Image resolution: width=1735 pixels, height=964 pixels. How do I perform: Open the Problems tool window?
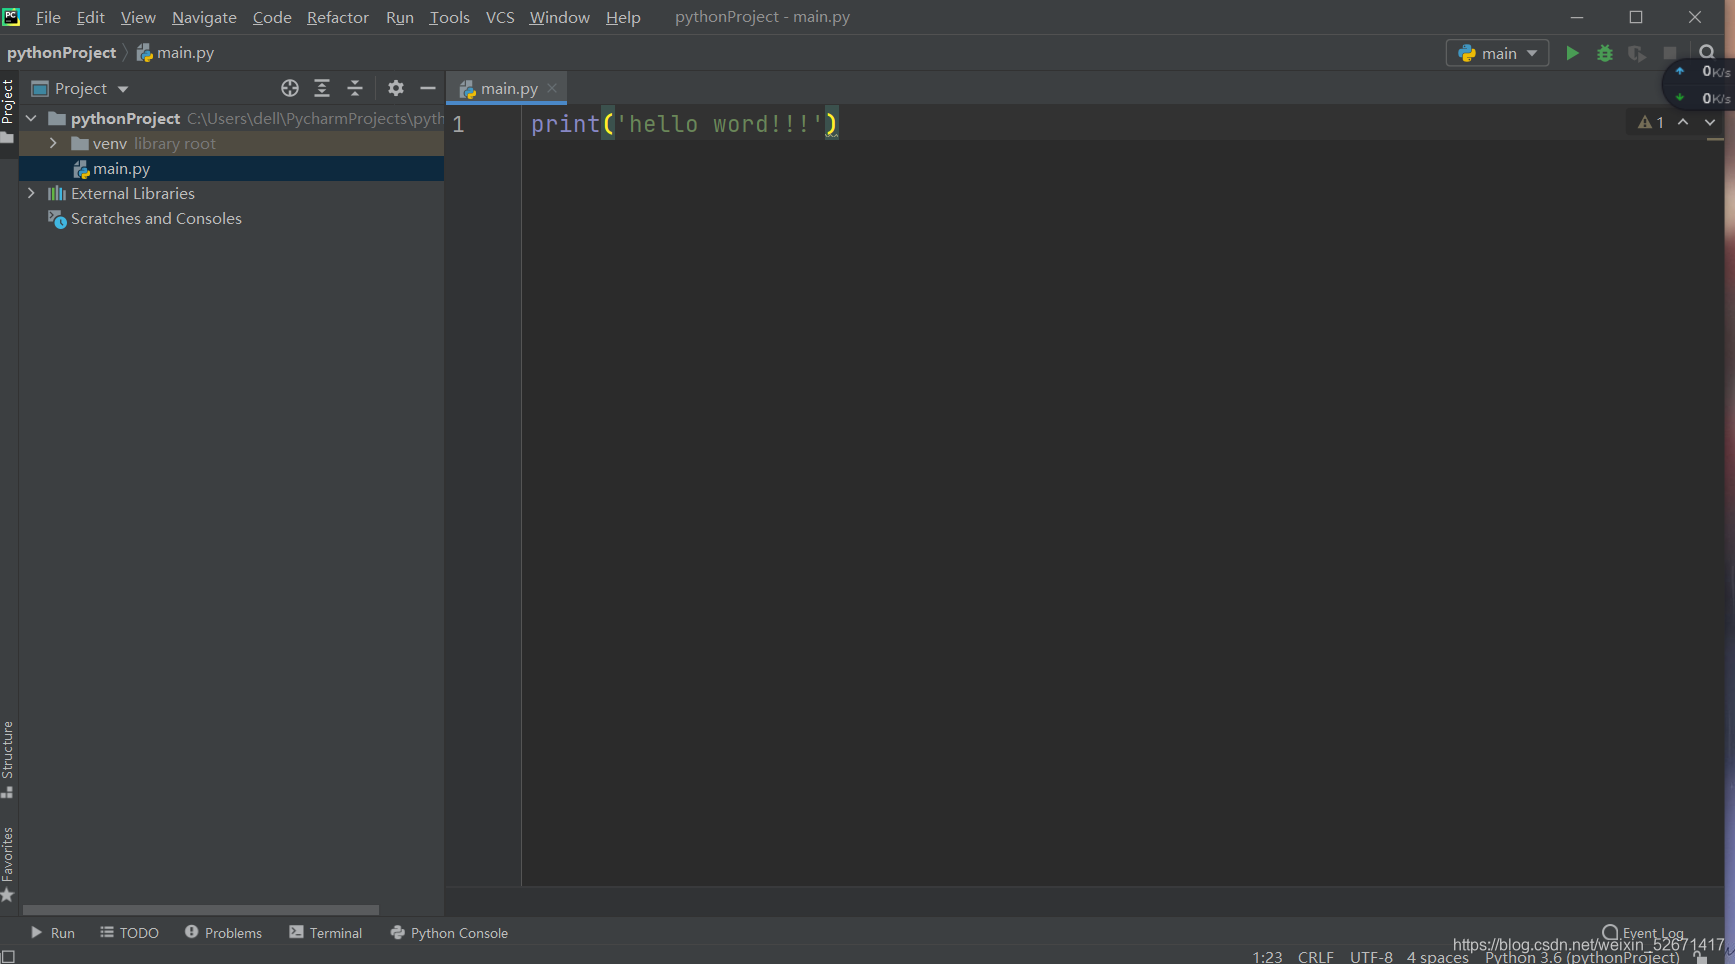(x=223, y=933)
